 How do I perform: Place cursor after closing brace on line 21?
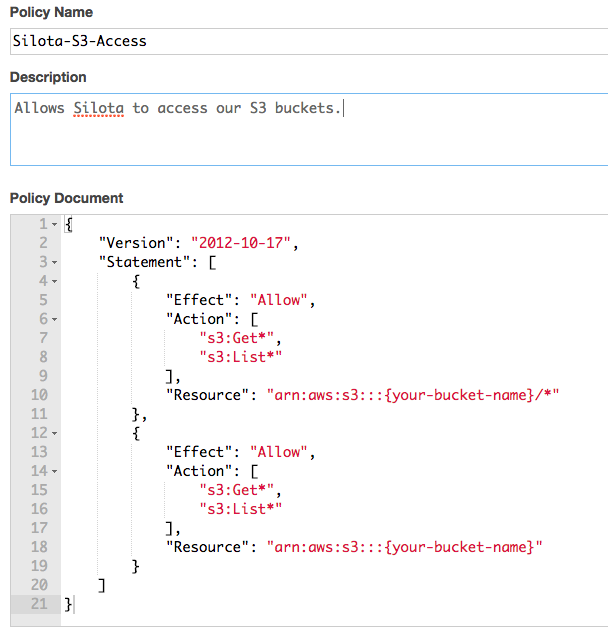click(x=74, y=604)
